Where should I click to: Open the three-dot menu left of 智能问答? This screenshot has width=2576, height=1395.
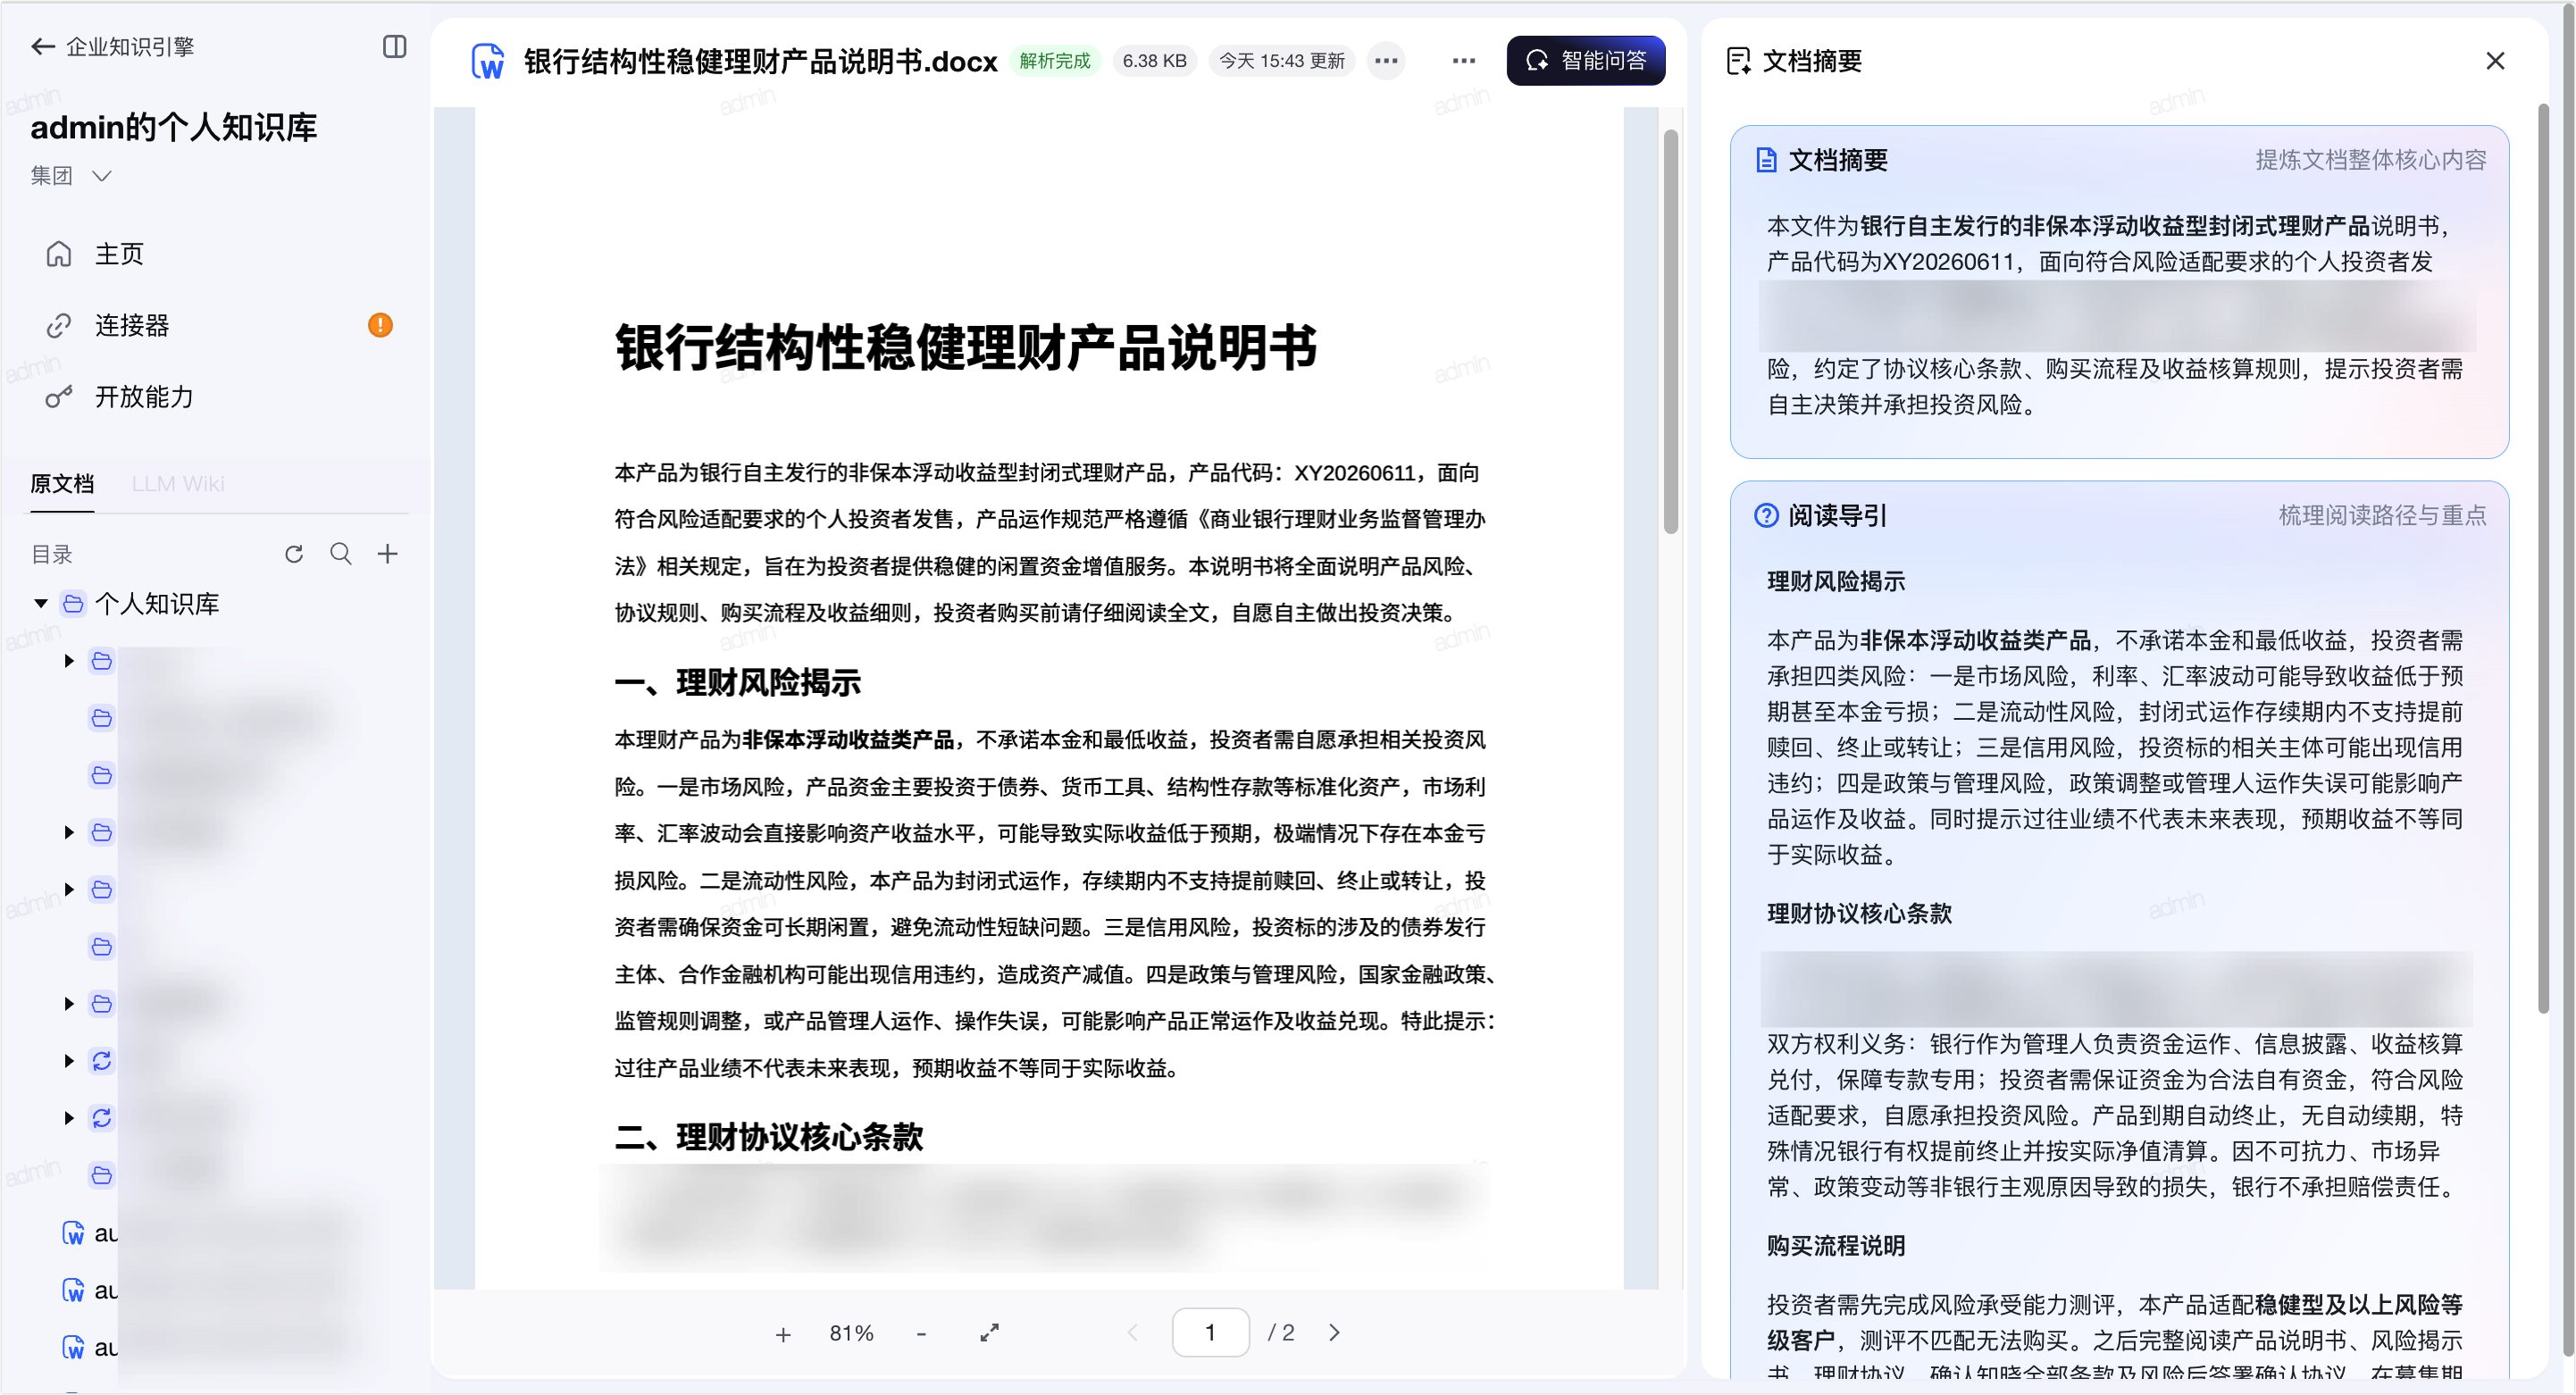coord(1463,61)
